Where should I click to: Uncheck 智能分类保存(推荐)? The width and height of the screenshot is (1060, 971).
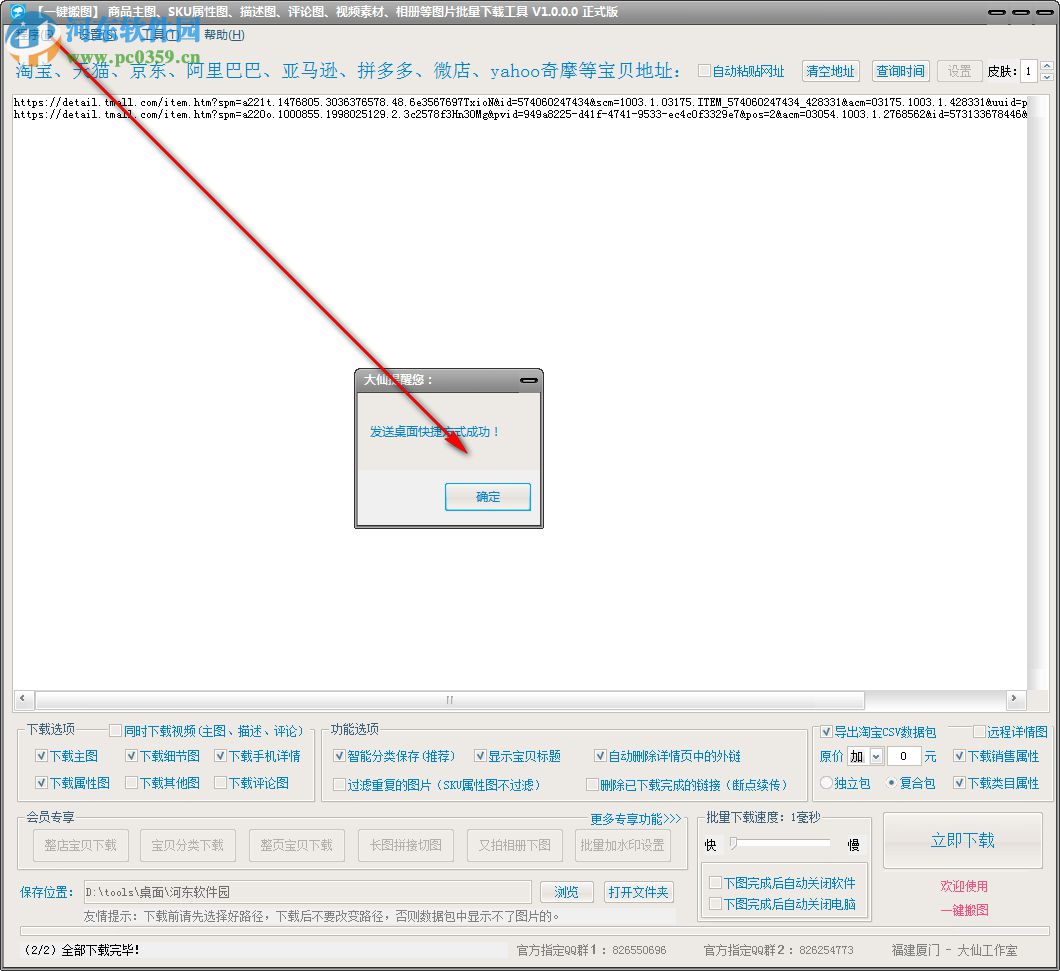click(339, 755)
